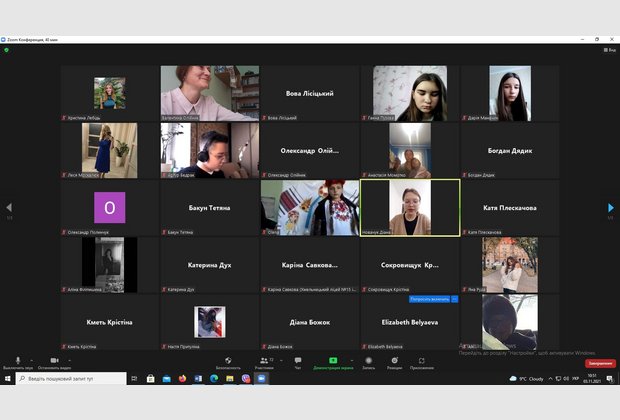
Task: Mute the microphone in Zoom toolbar
Action: tap(17, 361)
